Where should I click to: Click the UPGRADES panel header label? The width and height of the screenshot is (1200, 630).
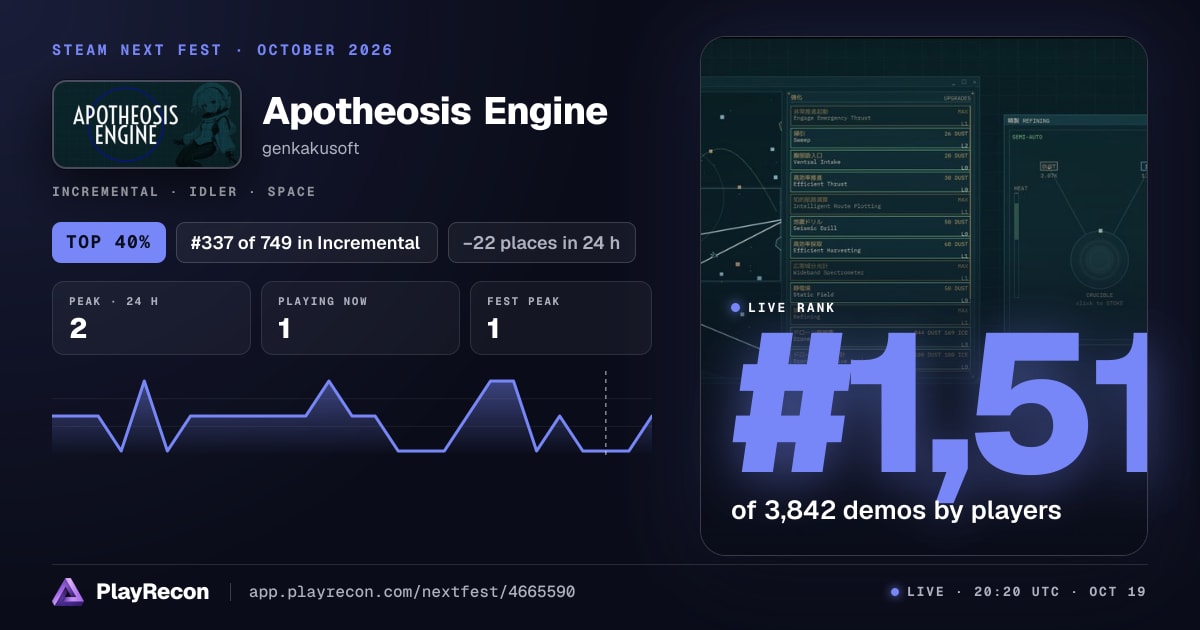click(x=957, y=98)
